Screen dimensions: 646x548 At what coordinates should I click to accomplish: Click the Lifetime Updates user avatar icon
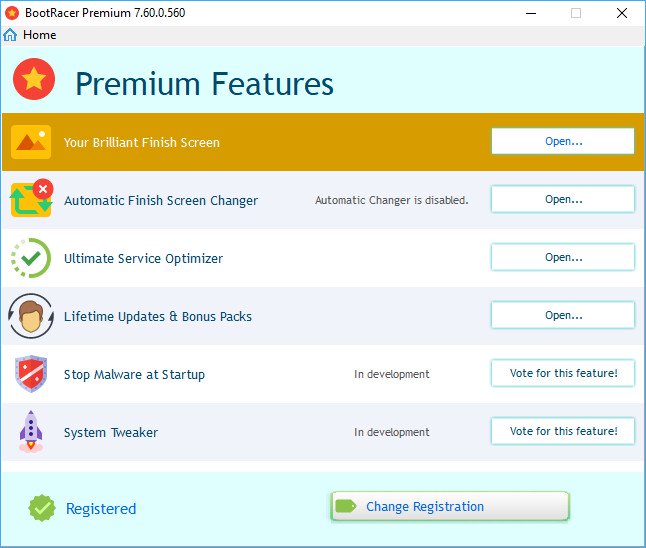pyautogui.click(x=31, y=316)
